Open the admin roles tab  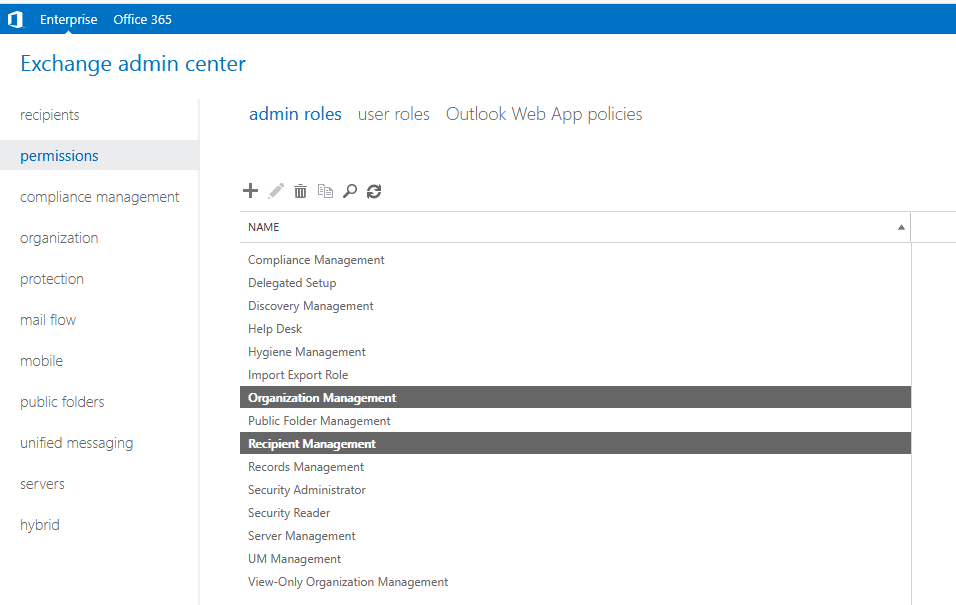(295, 114)
